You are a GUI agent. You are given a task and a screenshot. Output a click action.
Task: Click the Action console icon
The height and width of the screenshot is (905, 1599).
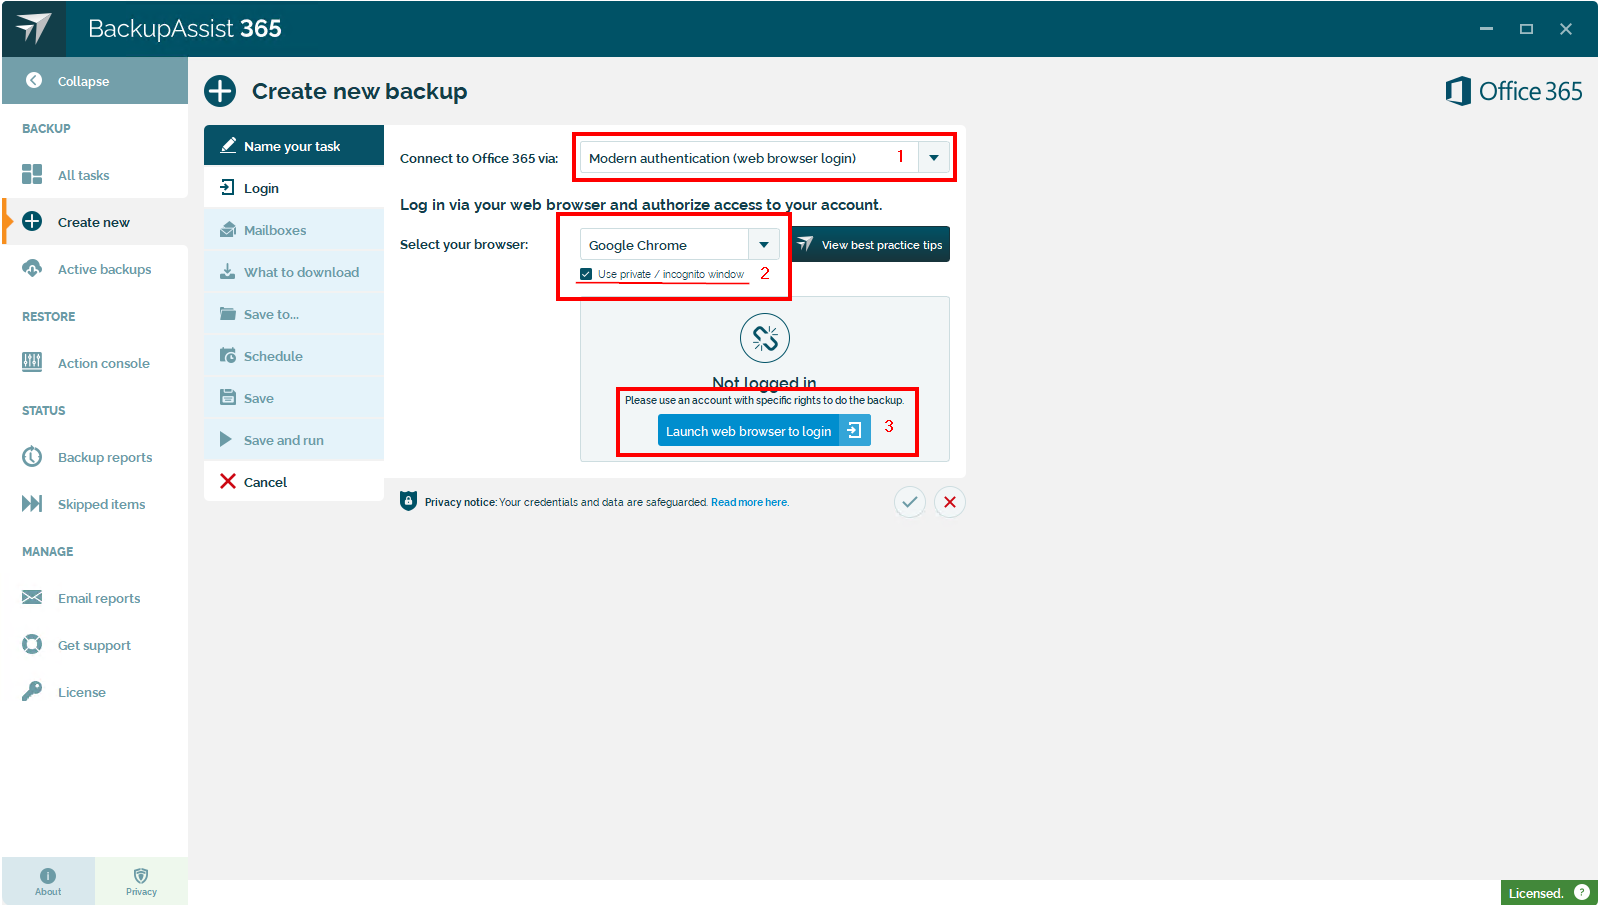(32, 362)
